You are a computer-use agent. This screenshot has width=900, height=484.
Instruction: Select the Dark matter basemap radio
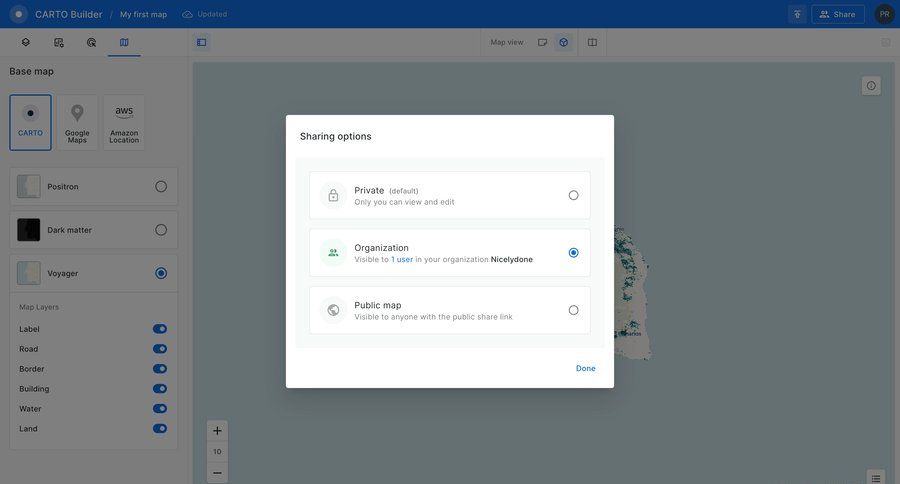tap(161, 230)
